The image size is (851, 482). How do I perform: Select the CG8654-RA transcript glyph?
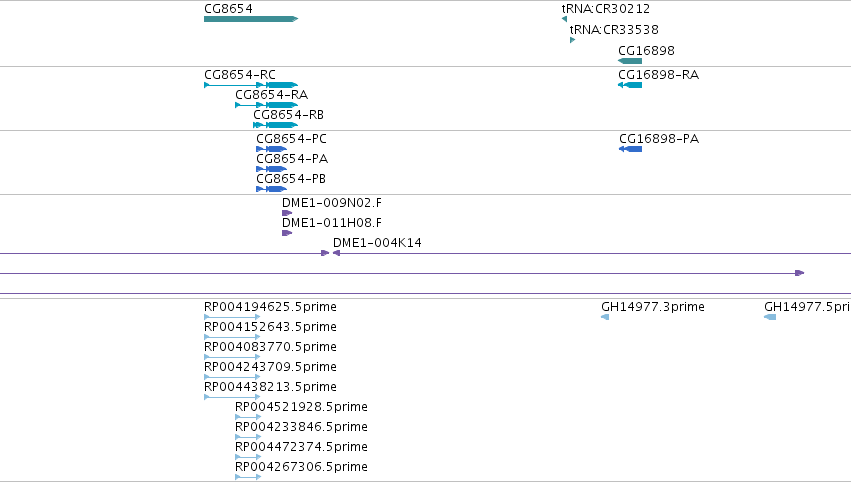266,105
